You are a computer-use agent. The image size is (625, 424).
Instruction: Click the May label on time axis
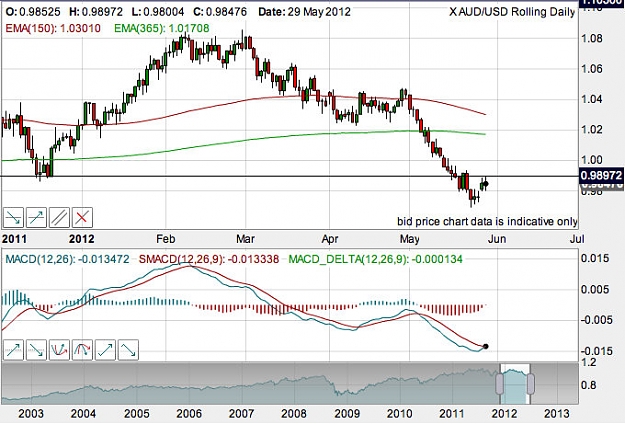click(409, 239)
